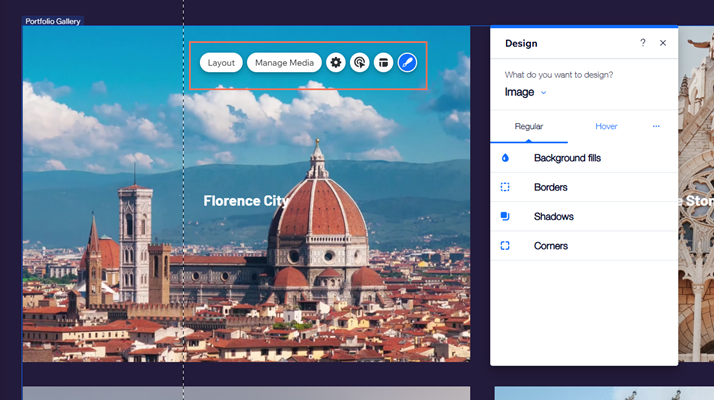Viewport: 715px width, 400px height.
Task: Close the Design panel
Action: click(x=663, y=44)
